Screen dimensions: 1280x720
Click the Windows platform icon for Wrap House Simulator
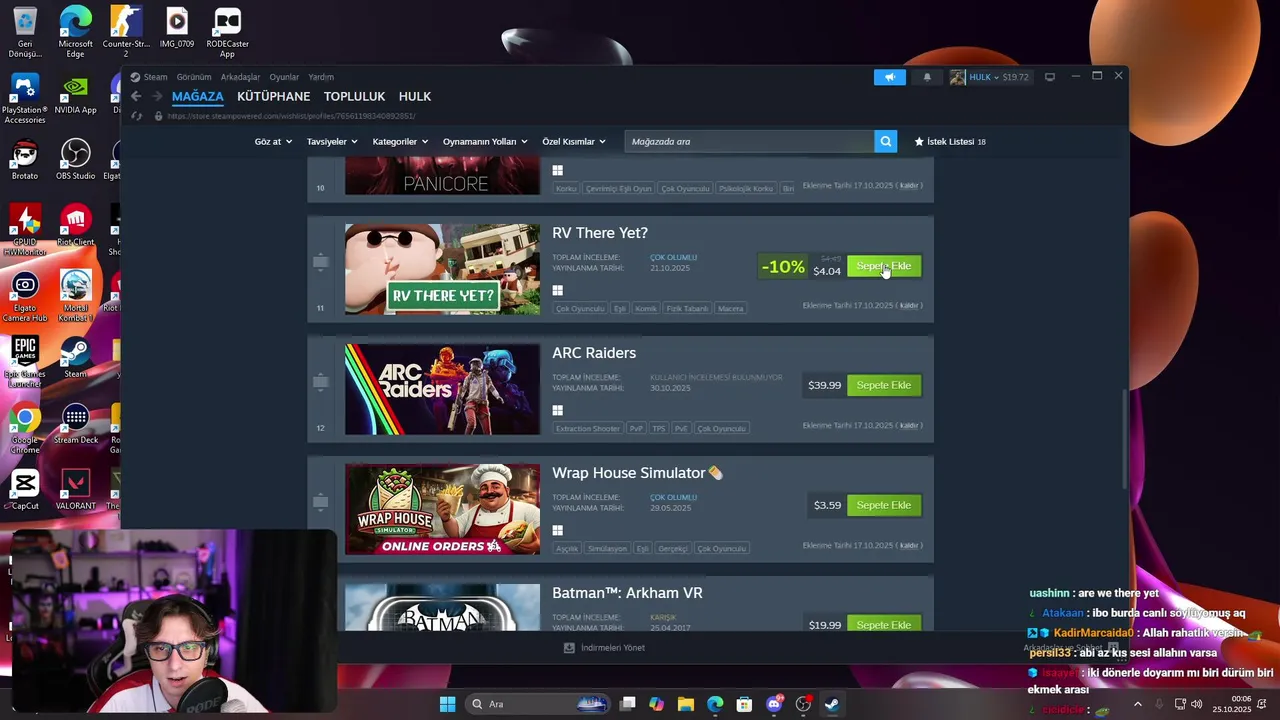point(558,530)
